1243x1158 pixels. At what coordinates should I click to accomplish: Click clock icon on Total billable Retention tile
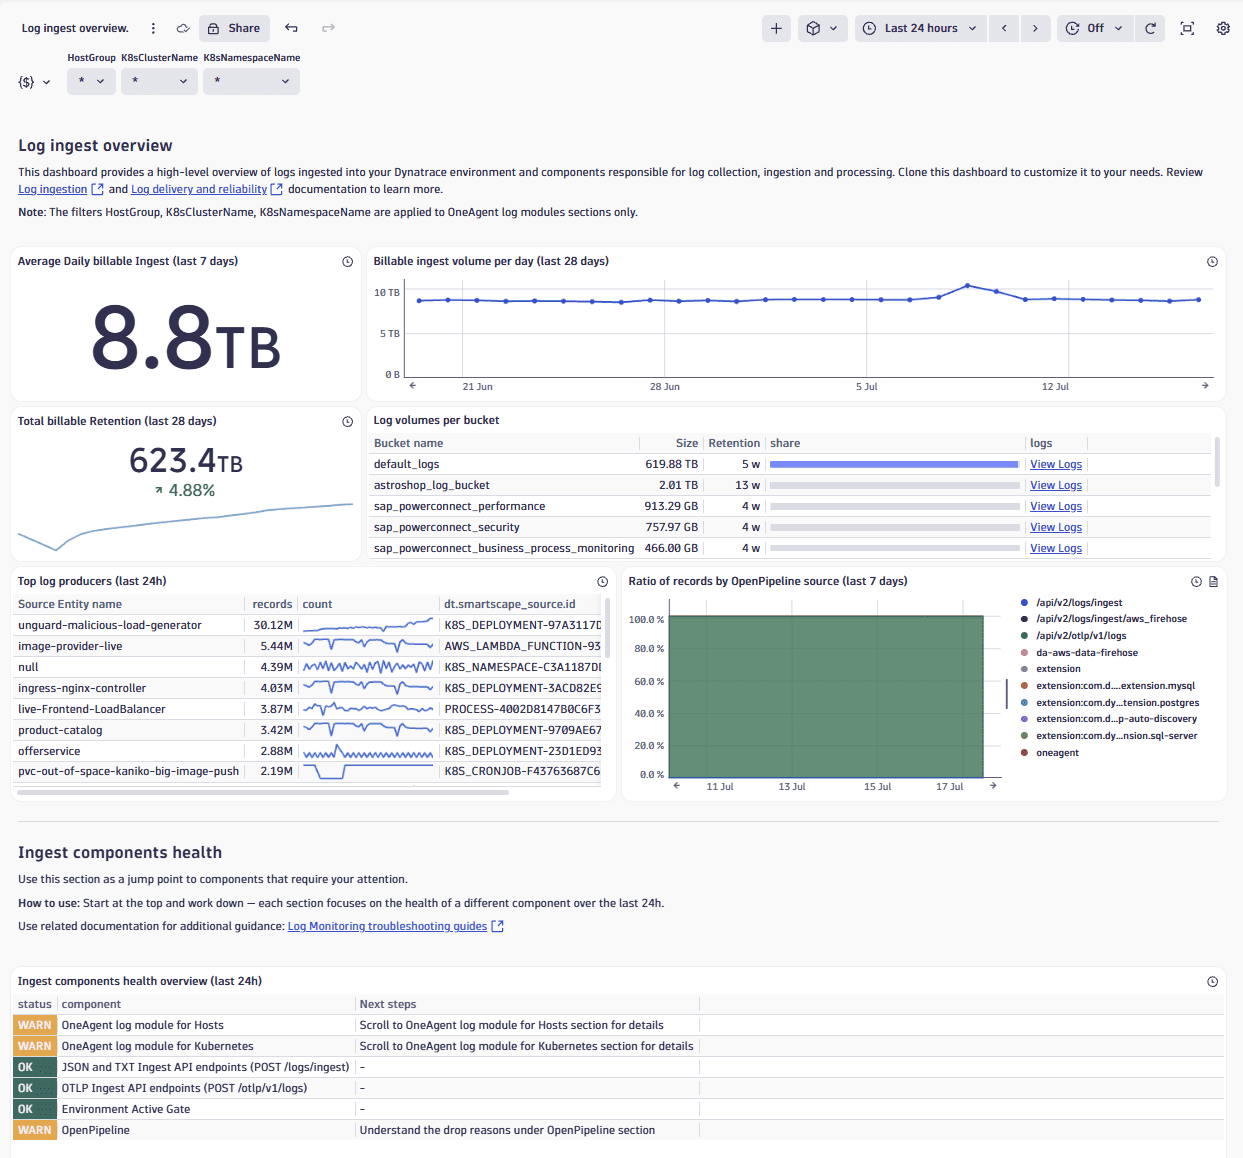348,422
